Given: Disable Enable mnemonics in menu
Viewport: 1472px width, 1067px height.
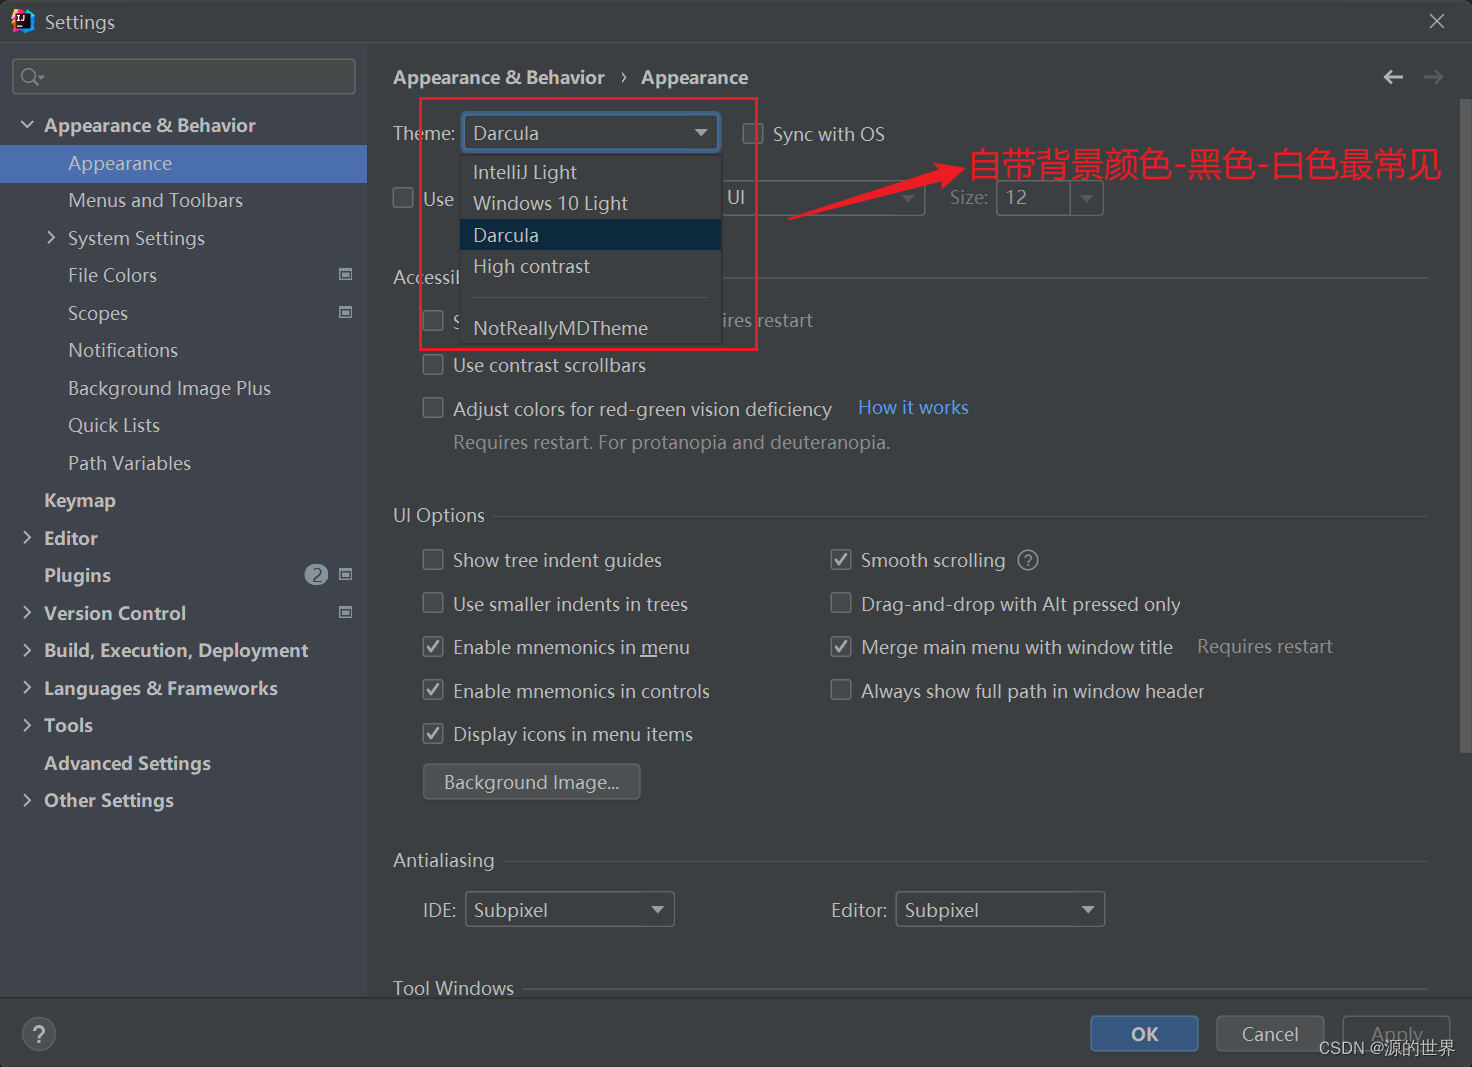Looking at the screenshot, I should (x=433, y=647).
